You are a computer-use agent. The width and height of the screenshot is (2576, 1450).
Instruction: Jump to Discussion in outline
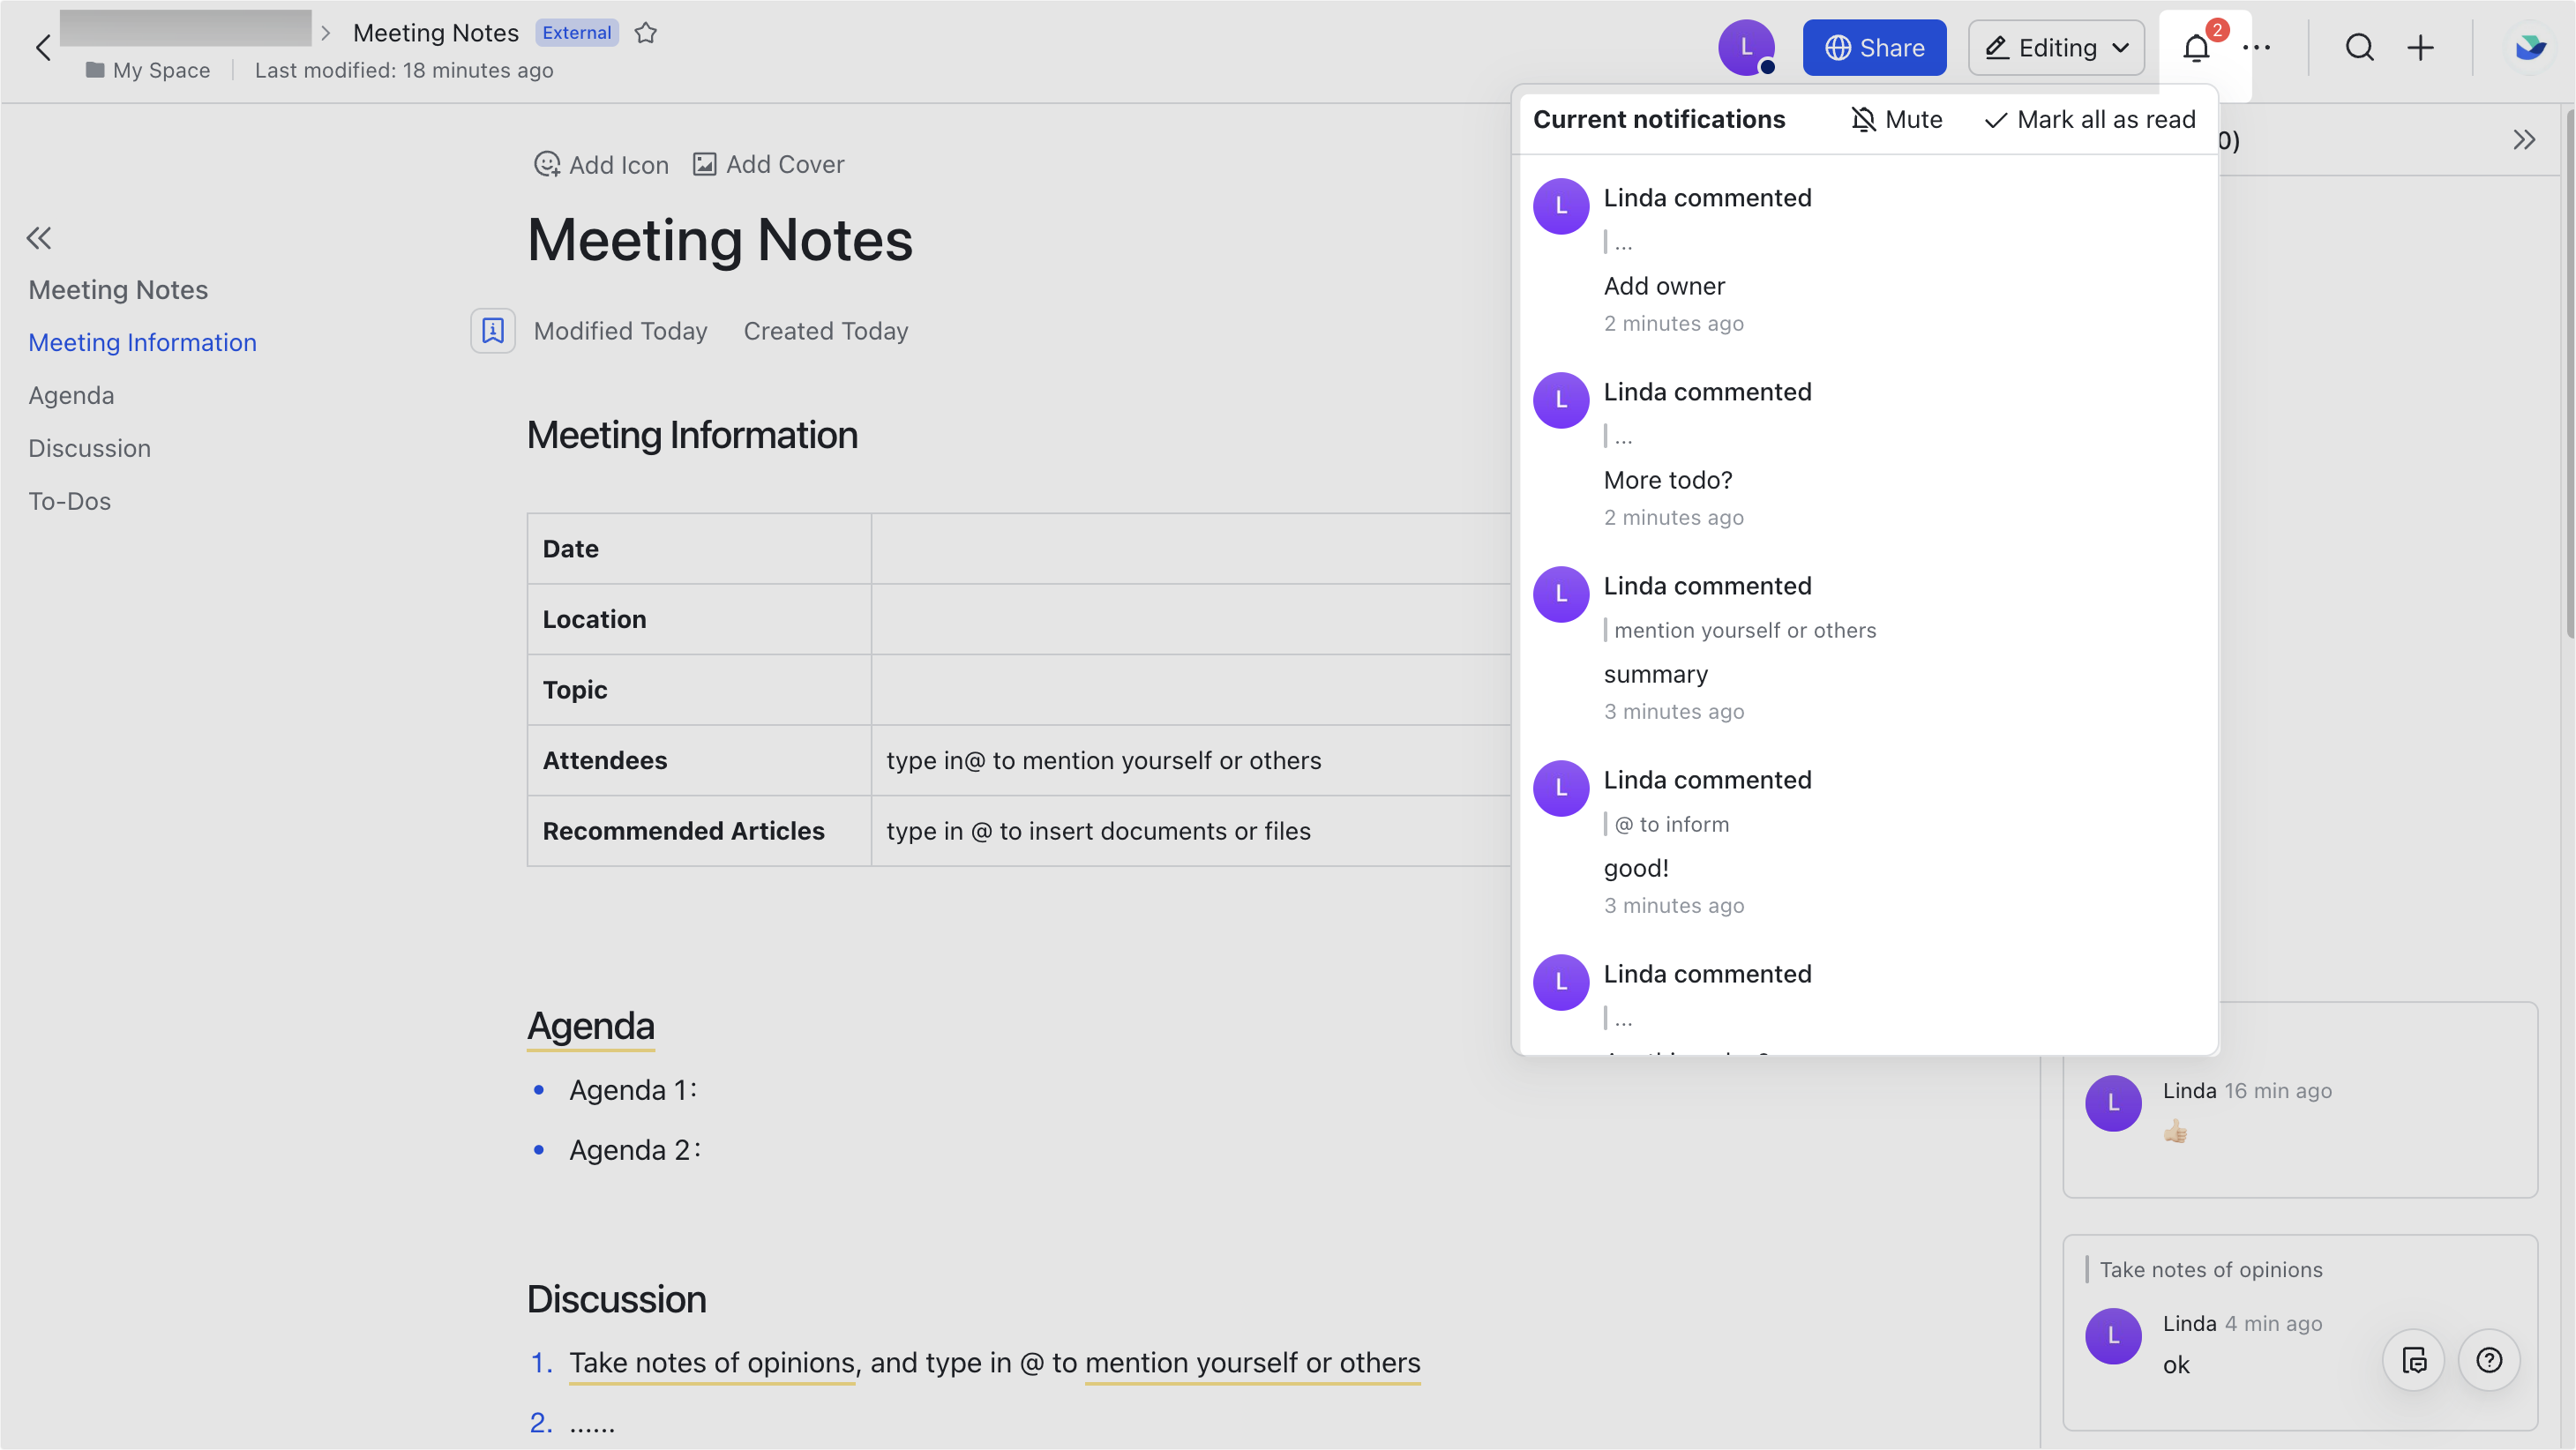[89, 449]
